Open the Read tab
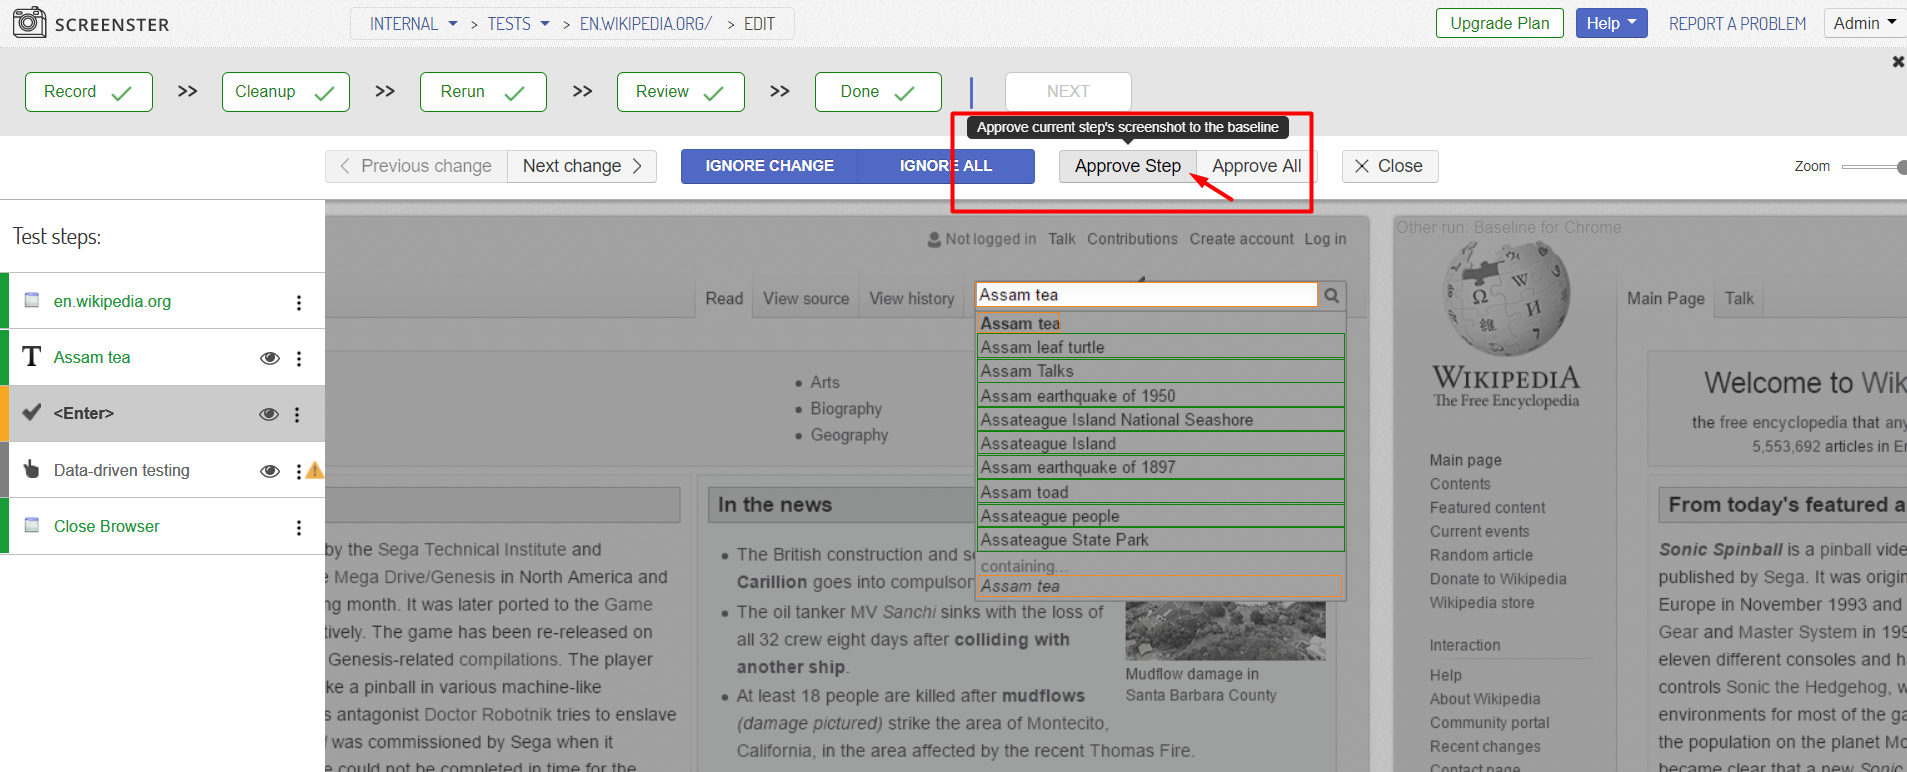Image resolution: width=1907 pixels, height=772 pixels. pyautogui.click(x=724, y=299)
